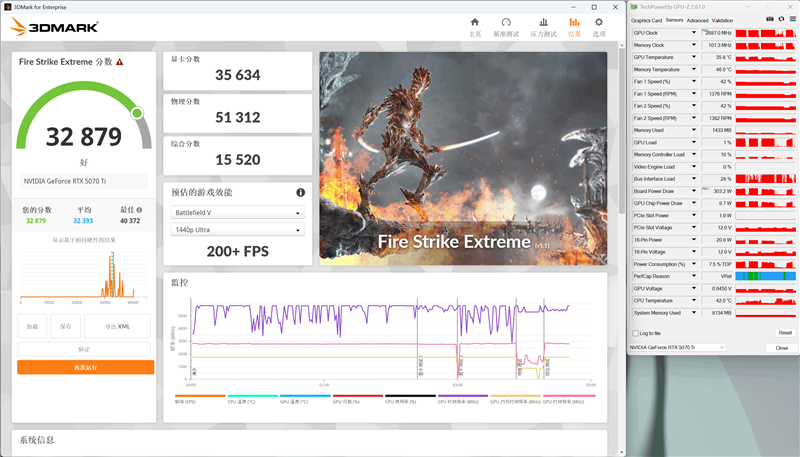Open the 1440p Ultra resolution dropdown
The height and width of the screenshot is (457, 800).
(237, 230)
